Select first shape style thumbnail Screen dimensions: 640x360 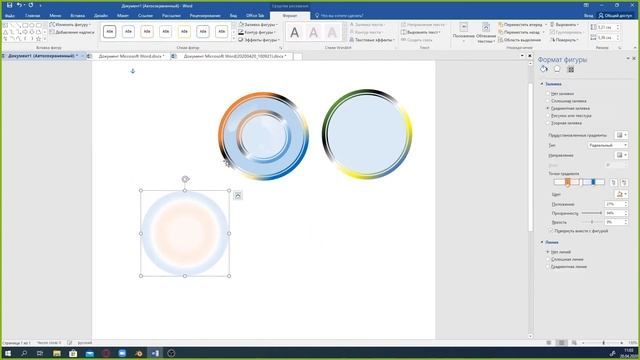coord(109,31)
